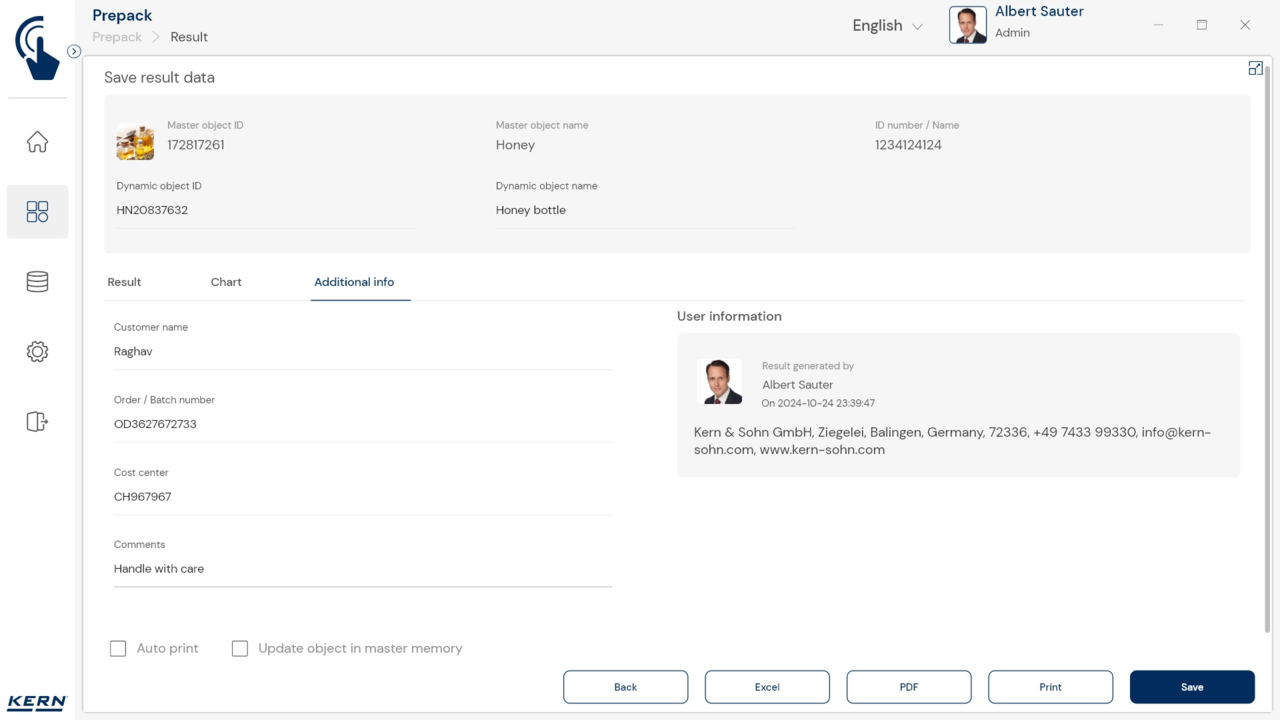Switch to the Chart tab
Image resolution: width=1280 pixels, height=720 pixels.
tap(226, 282)
